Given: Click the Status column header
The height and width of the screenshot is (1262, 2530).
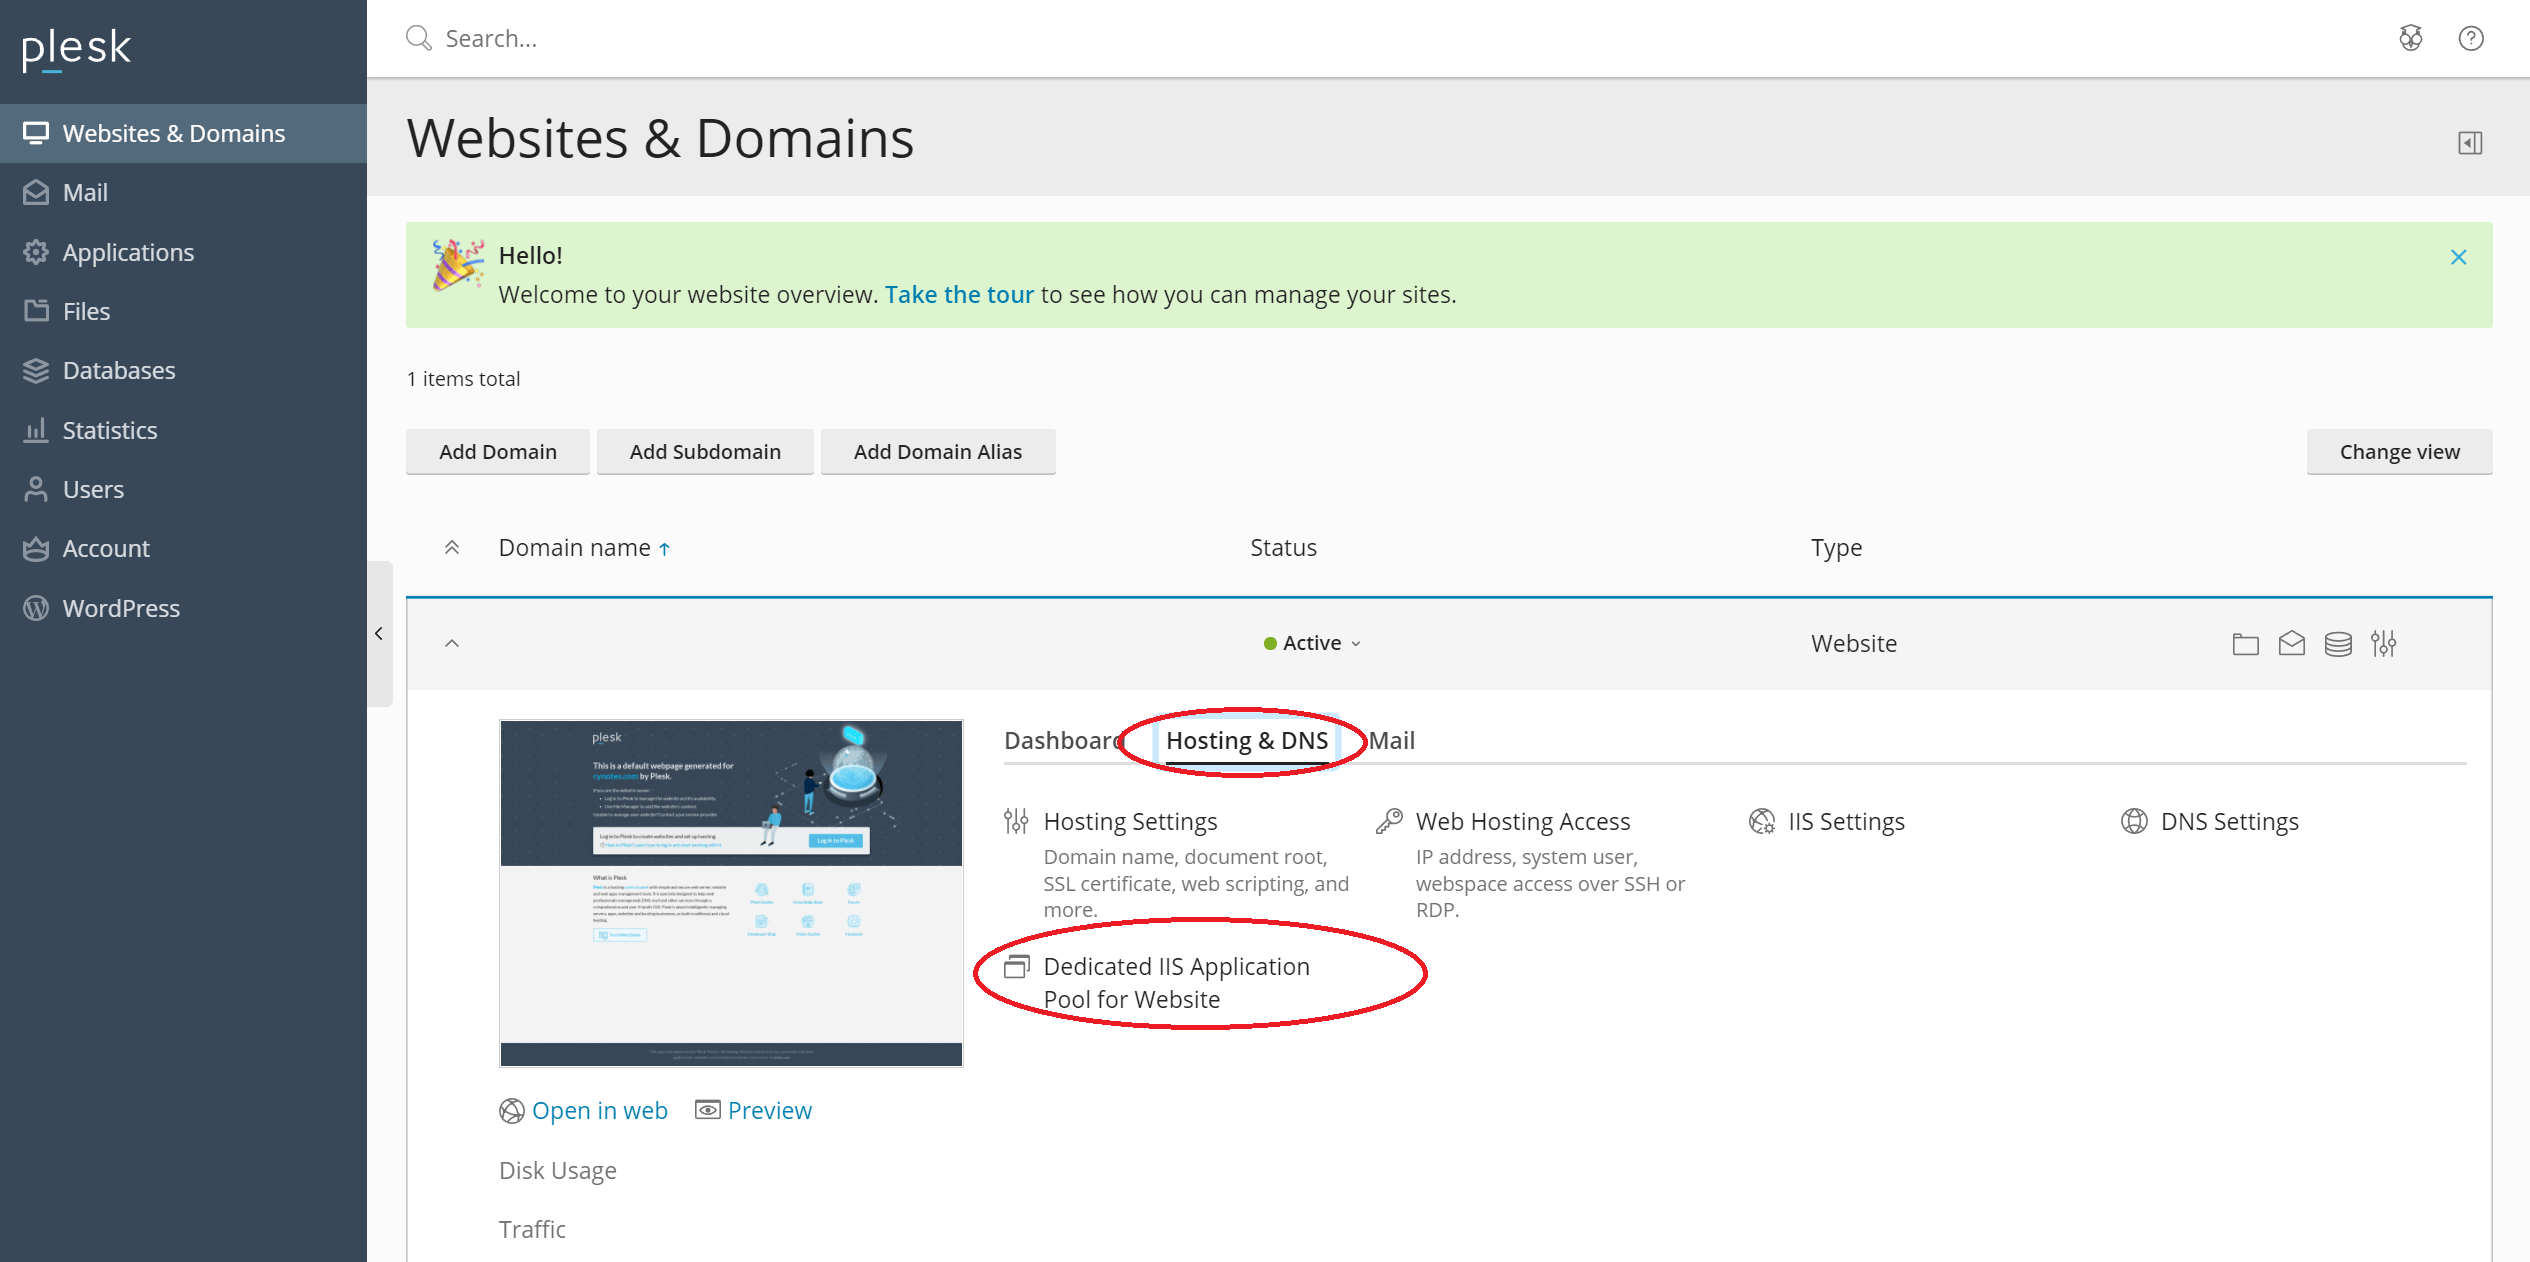Looking at the screenshot, I should pos(1283,547).
